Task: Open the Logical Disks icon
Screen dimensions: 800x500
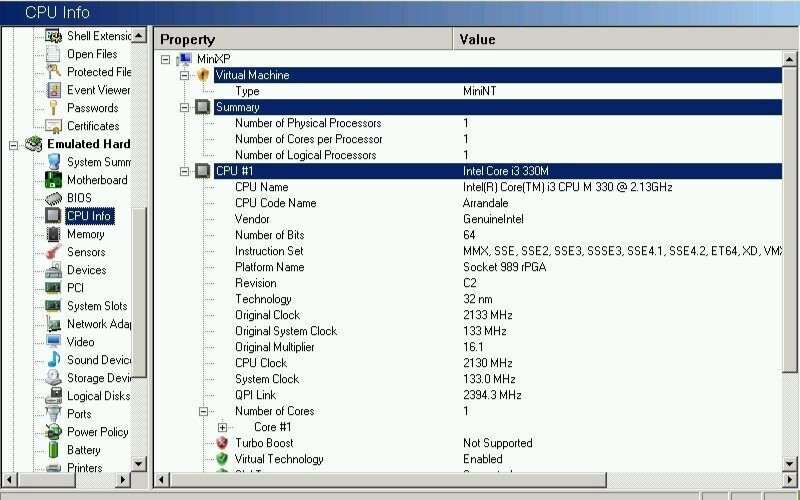Action: pyautogui.click(x=53, y=395)
